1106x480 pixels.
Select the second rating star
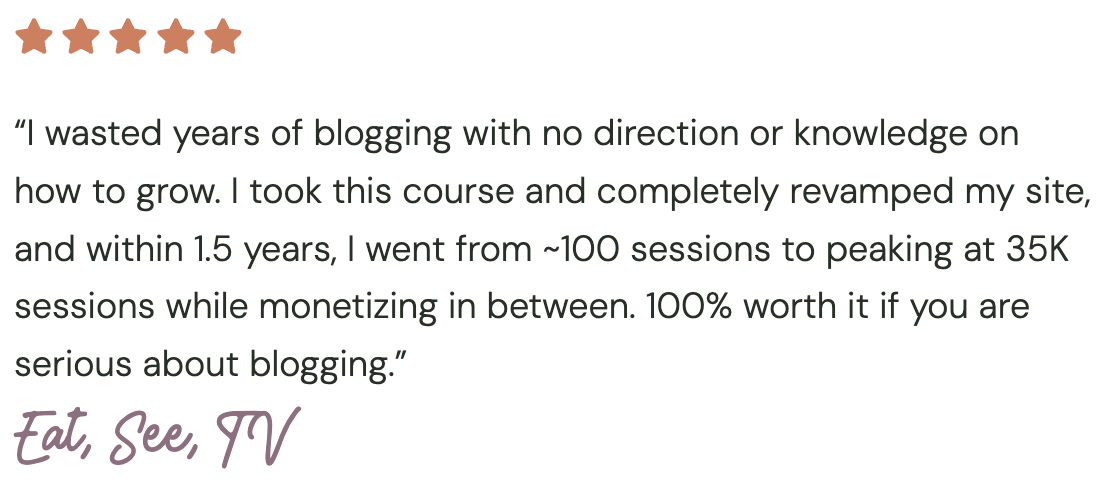81,37
